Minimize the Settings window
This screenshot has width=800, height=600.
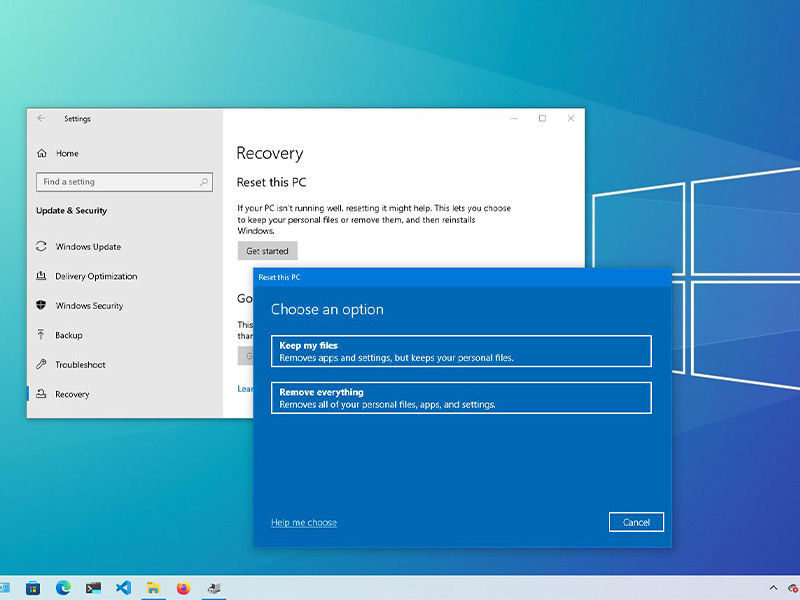514,118
